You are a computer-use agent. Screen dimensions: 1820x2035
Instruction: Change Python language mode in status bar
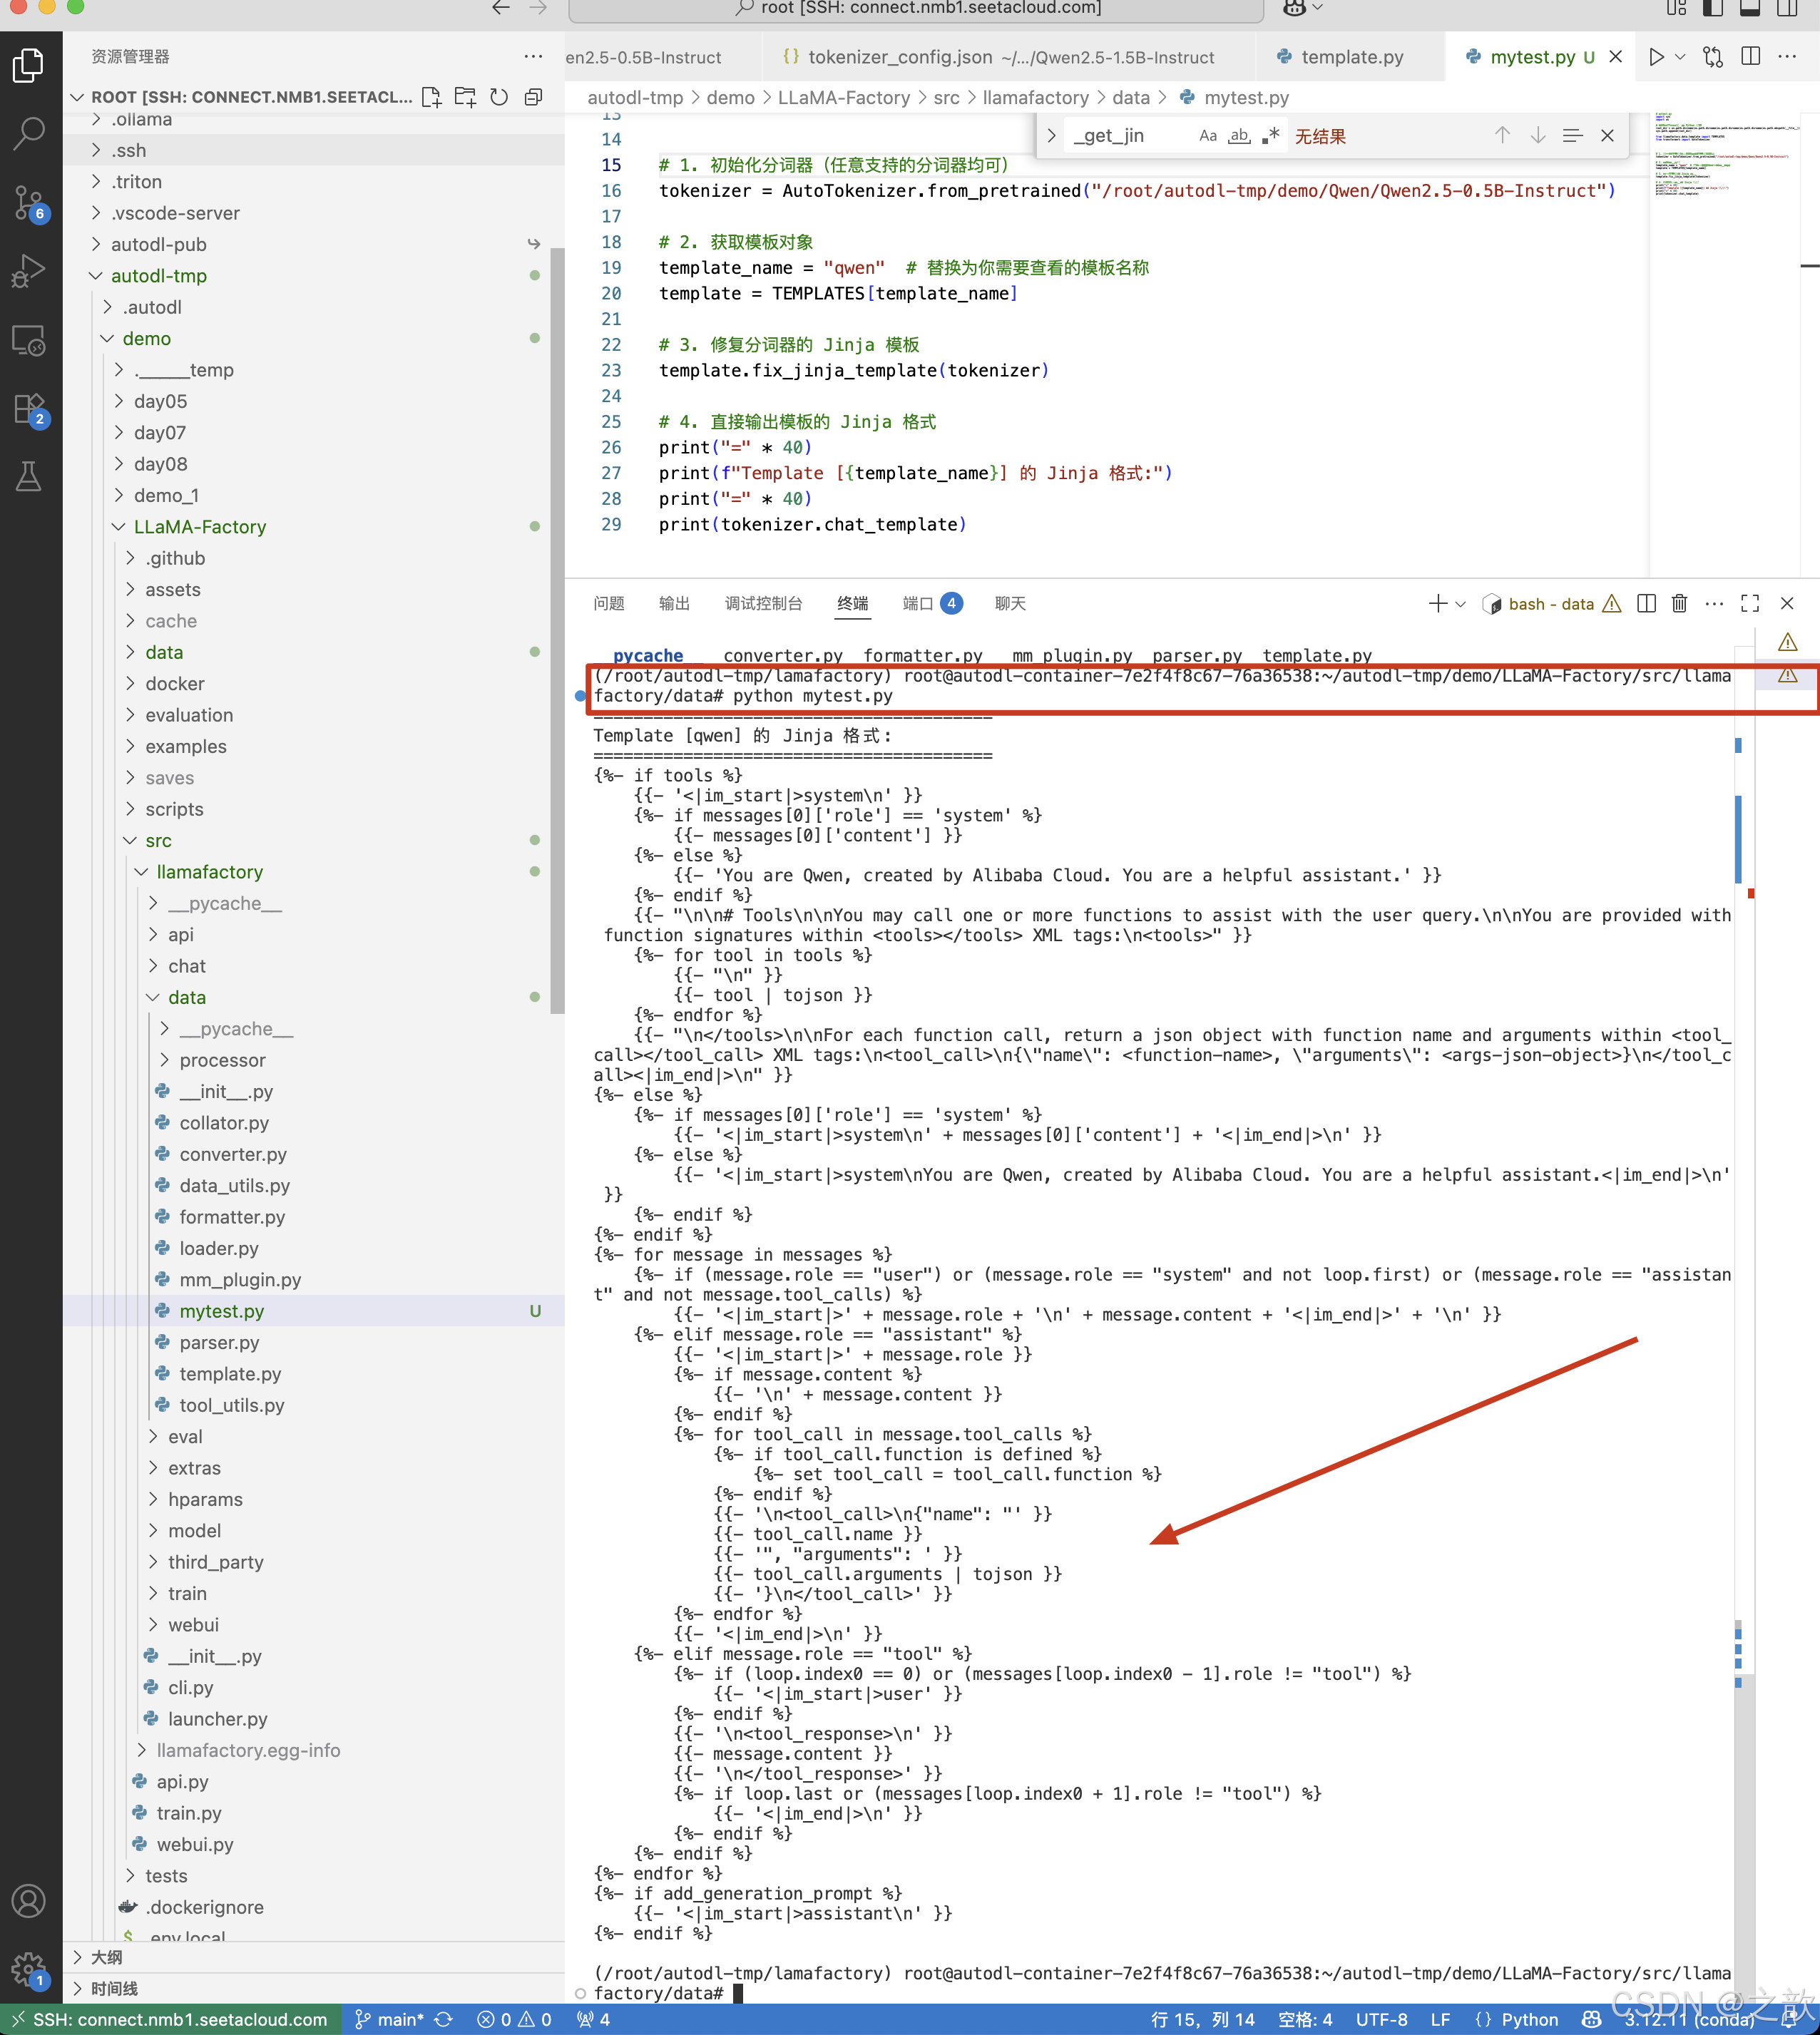[x=1529, y=2019]
